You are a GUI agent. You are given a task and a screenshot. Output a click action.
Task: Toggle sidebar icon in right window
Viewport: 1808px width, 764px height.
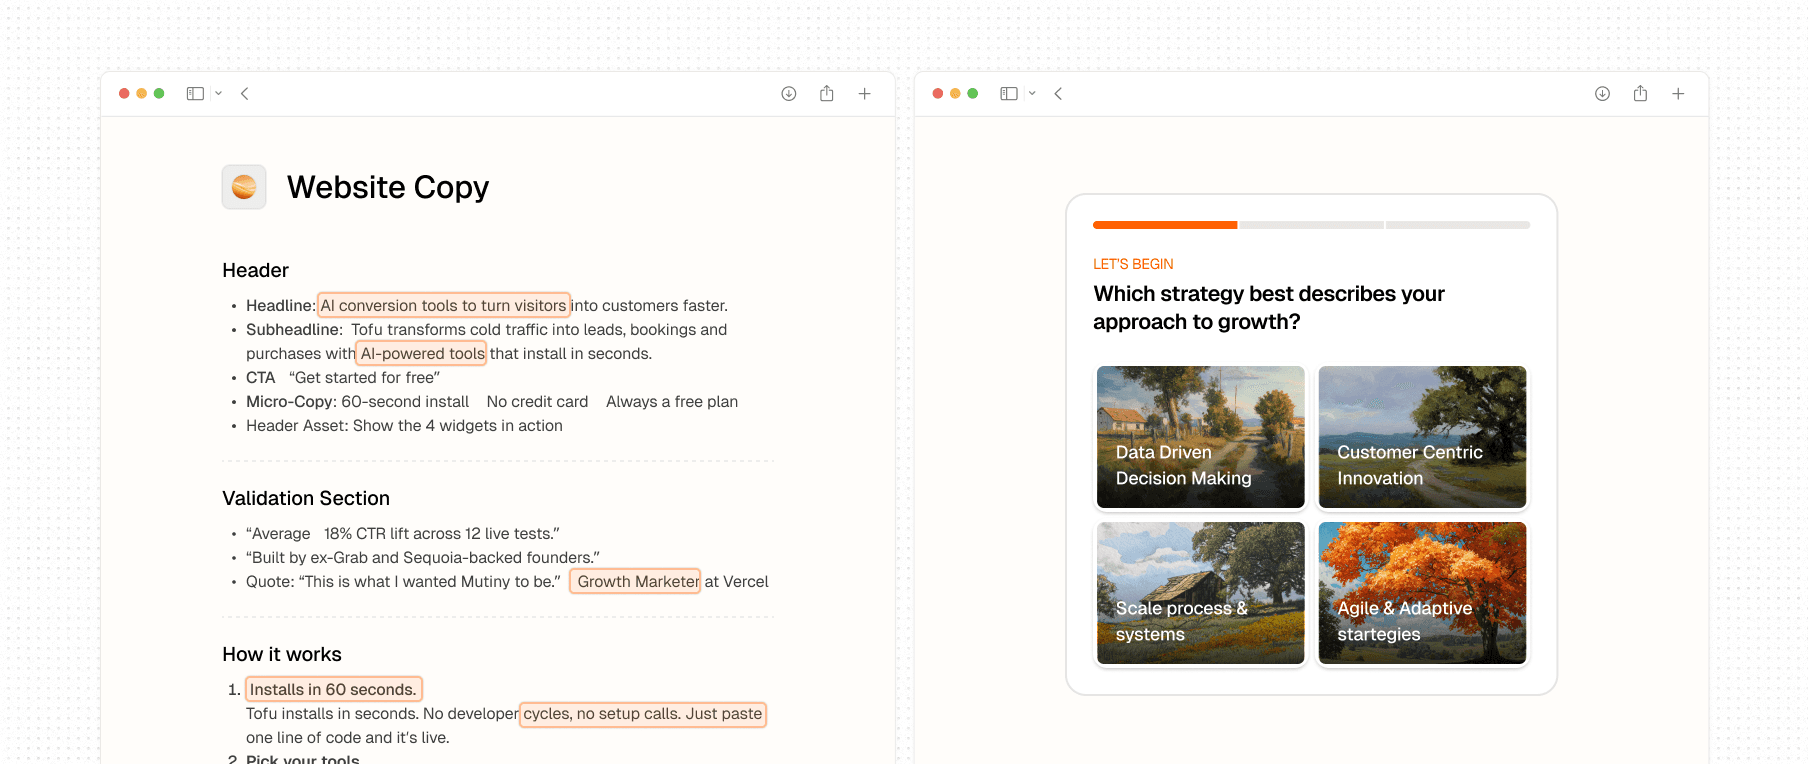point(1009,94)
